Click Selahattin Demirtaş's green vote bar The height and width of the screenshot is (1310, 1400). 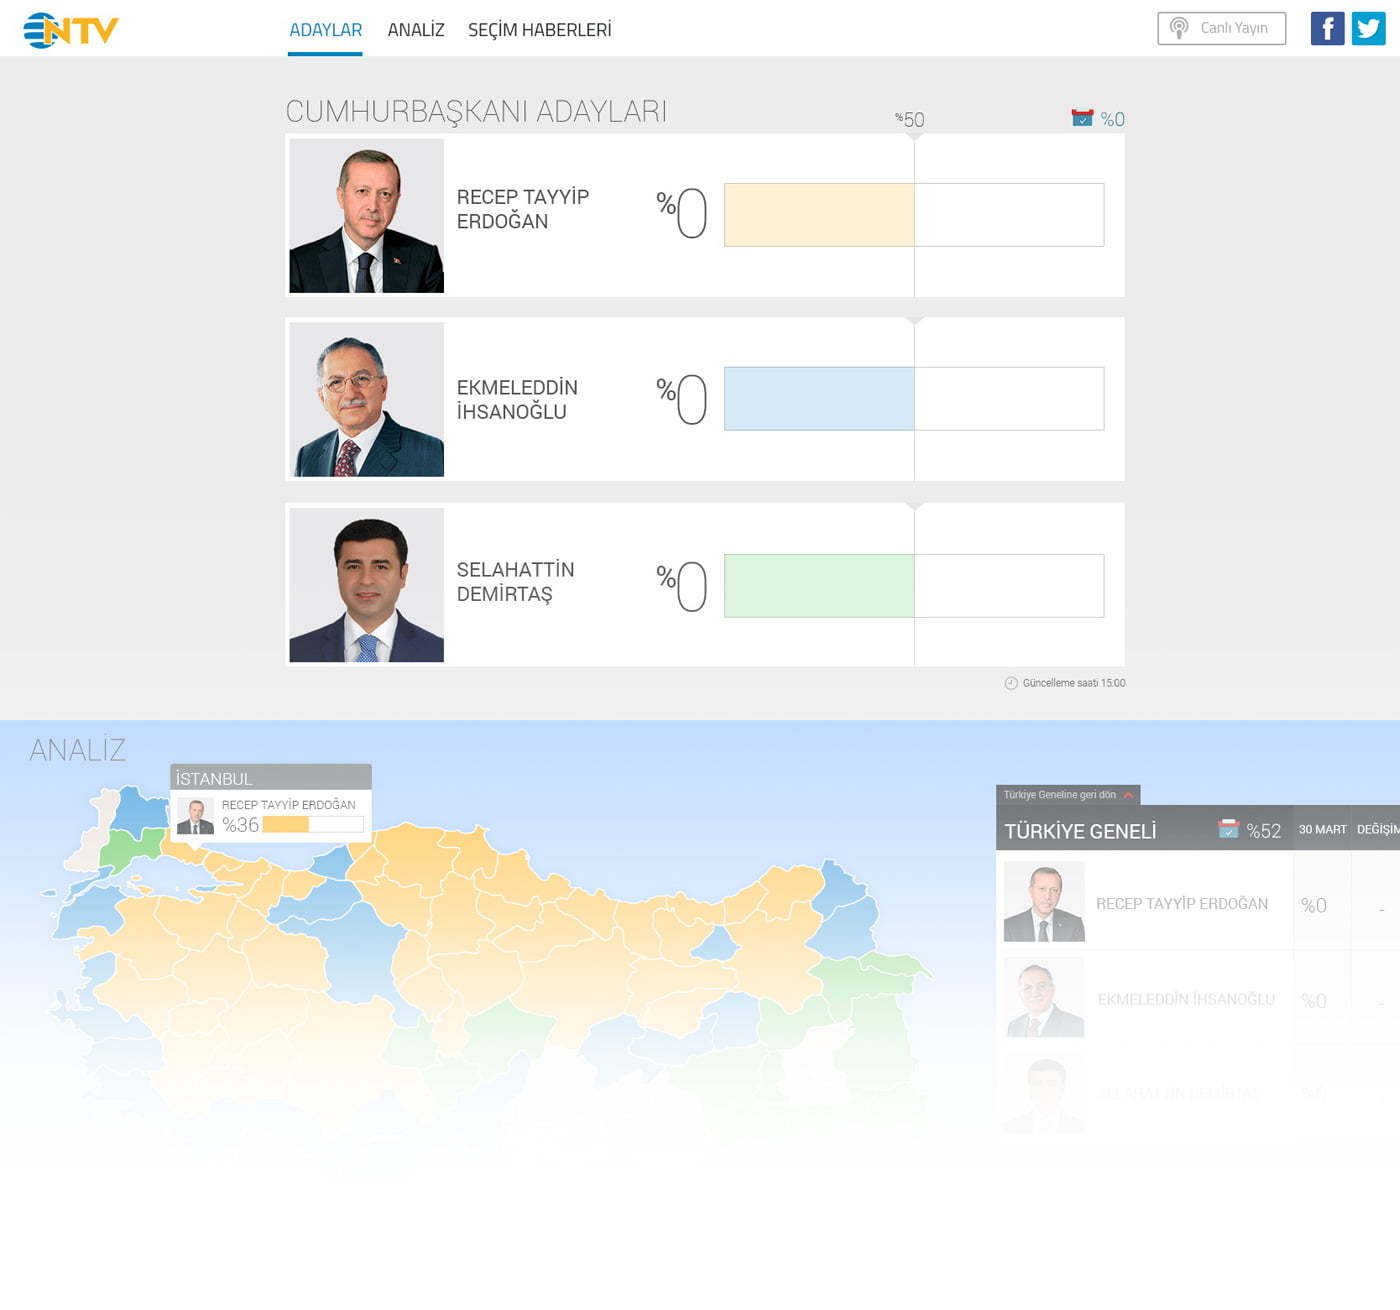tap(819, 586)
